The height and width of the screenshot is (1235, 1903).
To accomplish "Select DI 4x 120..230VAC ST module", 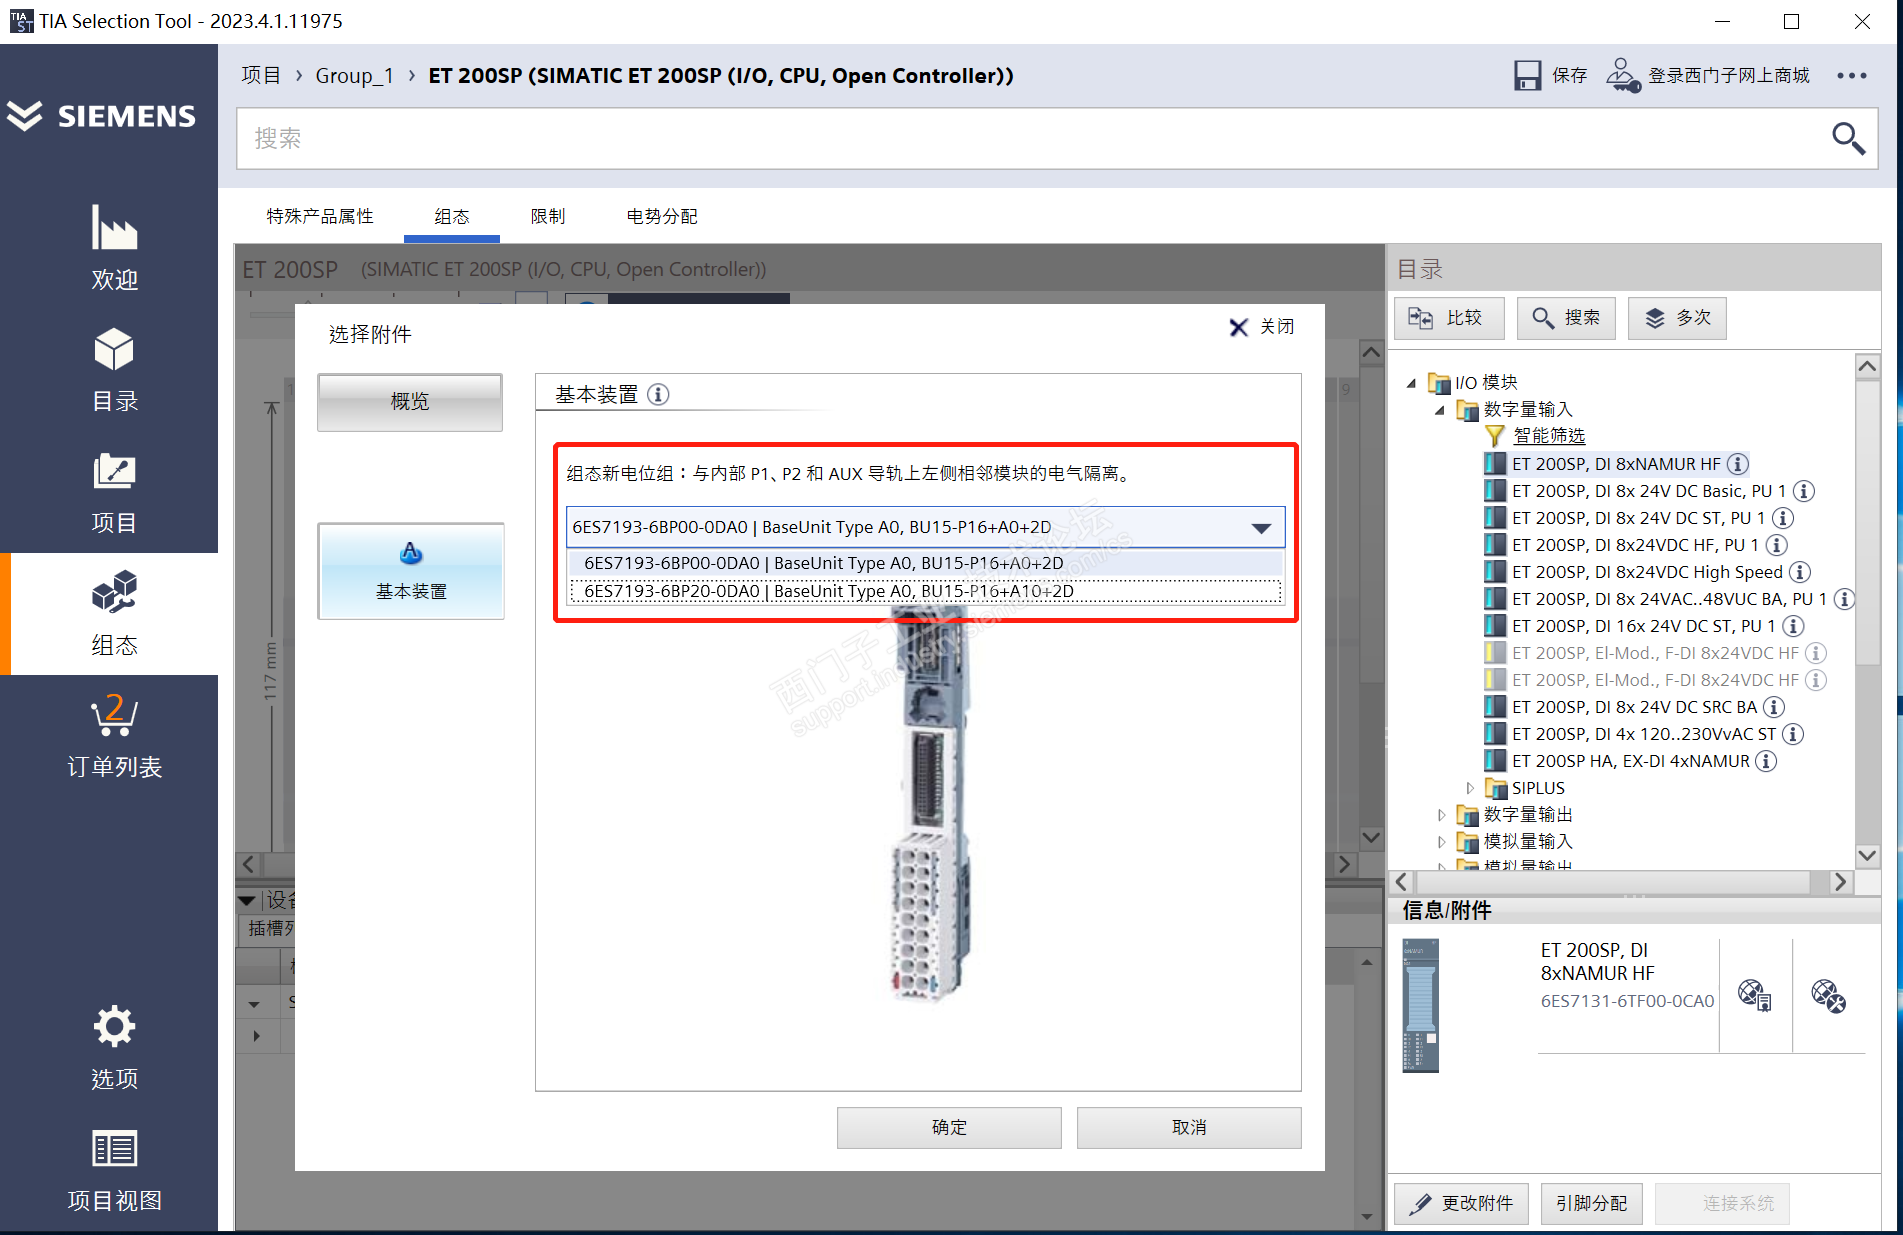I will pyautogui.click(x=1644, y=734).
